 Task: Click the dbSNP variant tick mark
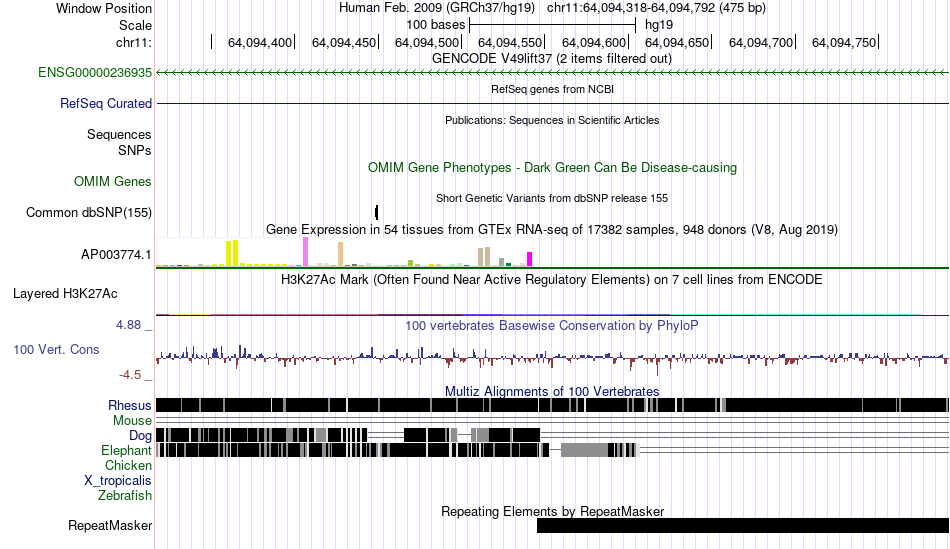(x=376, y=212)
